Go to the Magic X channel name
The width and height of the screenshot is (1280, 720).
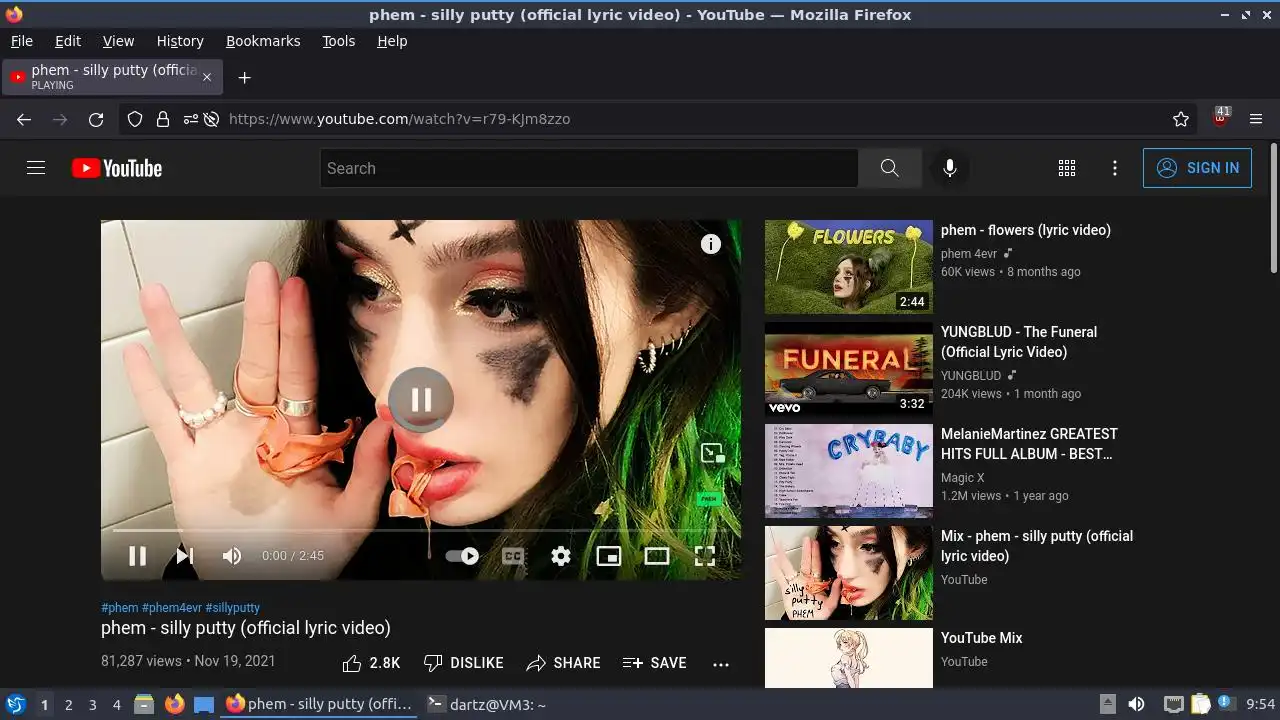963,478
